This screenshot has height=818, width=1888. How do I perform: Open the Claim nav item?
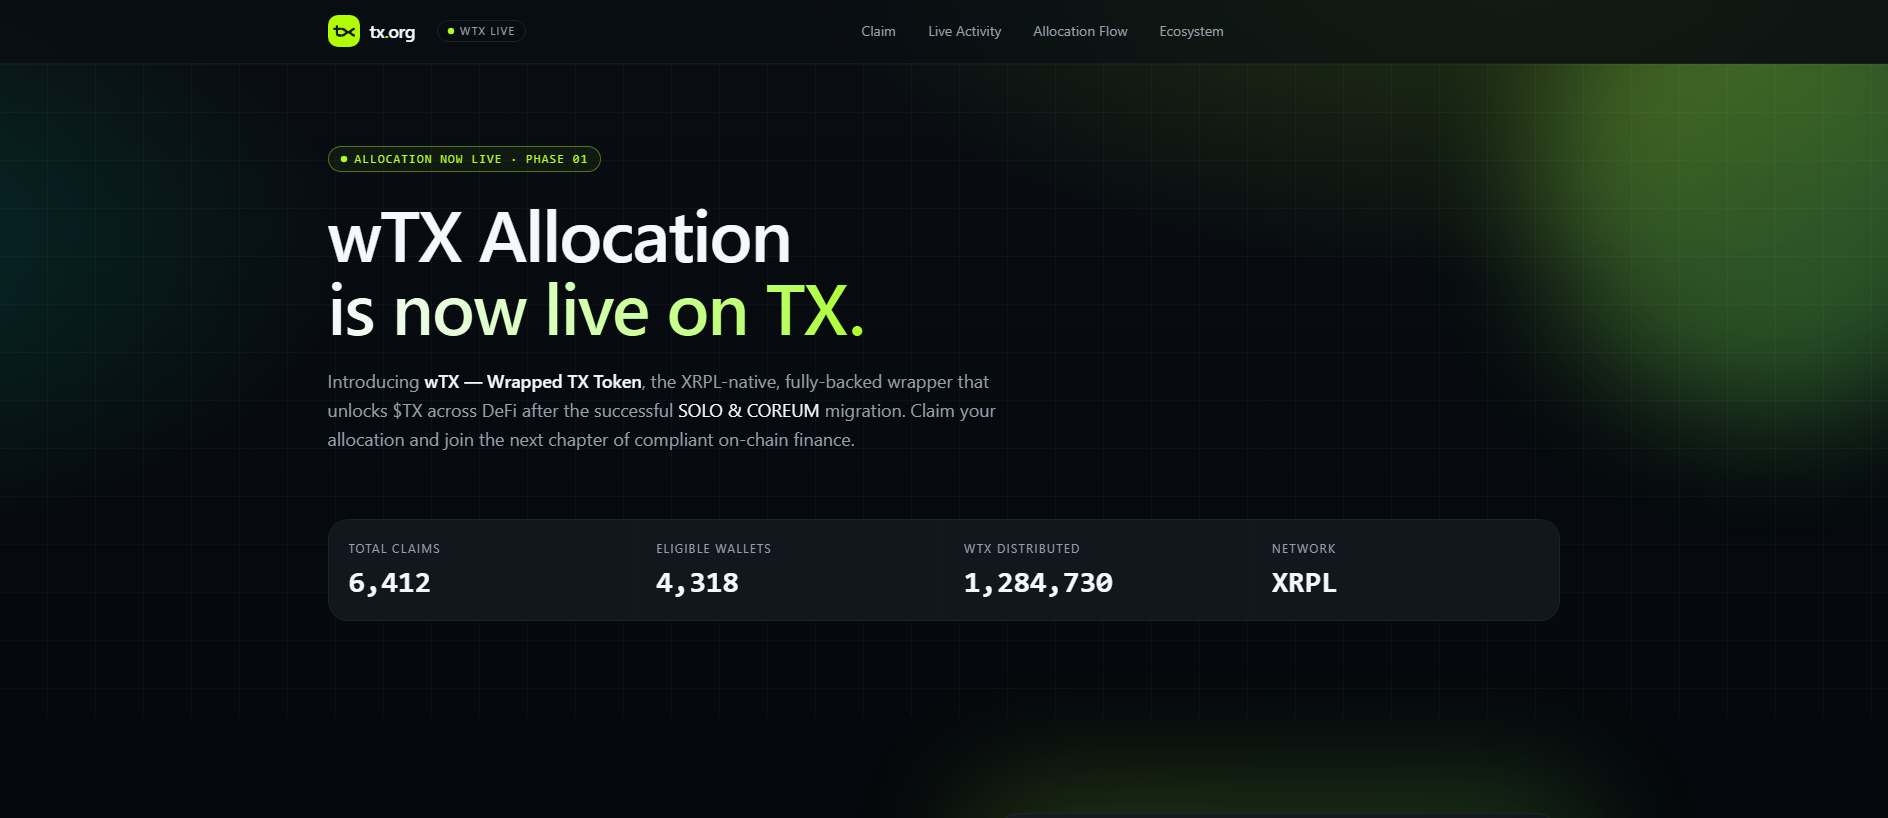878,31
